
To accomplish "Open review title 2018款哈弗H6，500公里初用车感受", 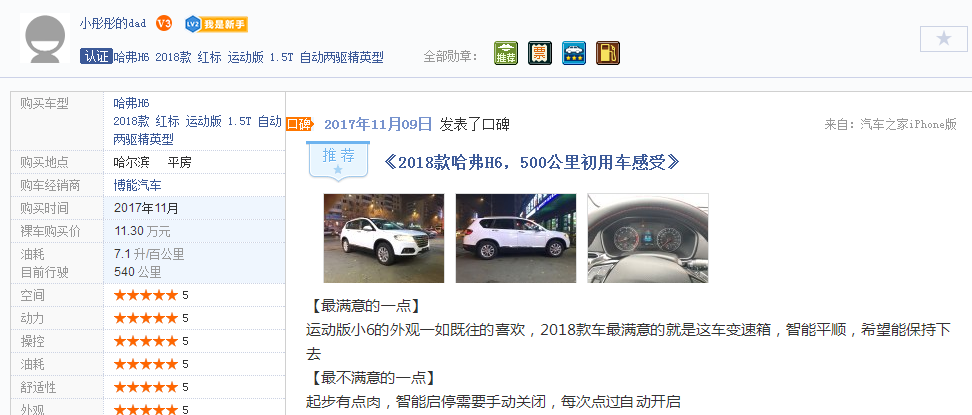I will point(531,163).
